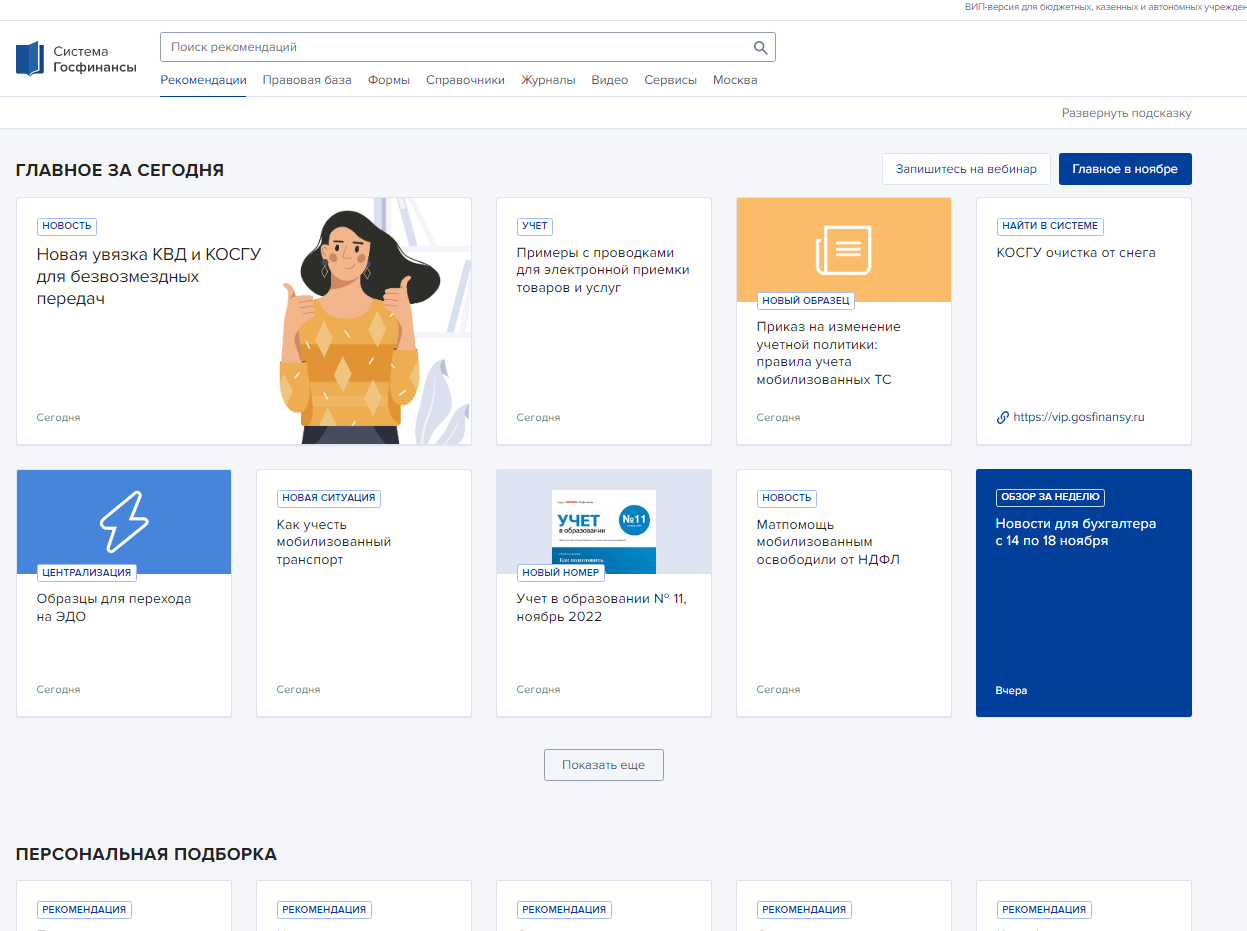This screenshot has height=931, width=1247.
Task: Go to the Журналы section
Action: pos(548,80)
